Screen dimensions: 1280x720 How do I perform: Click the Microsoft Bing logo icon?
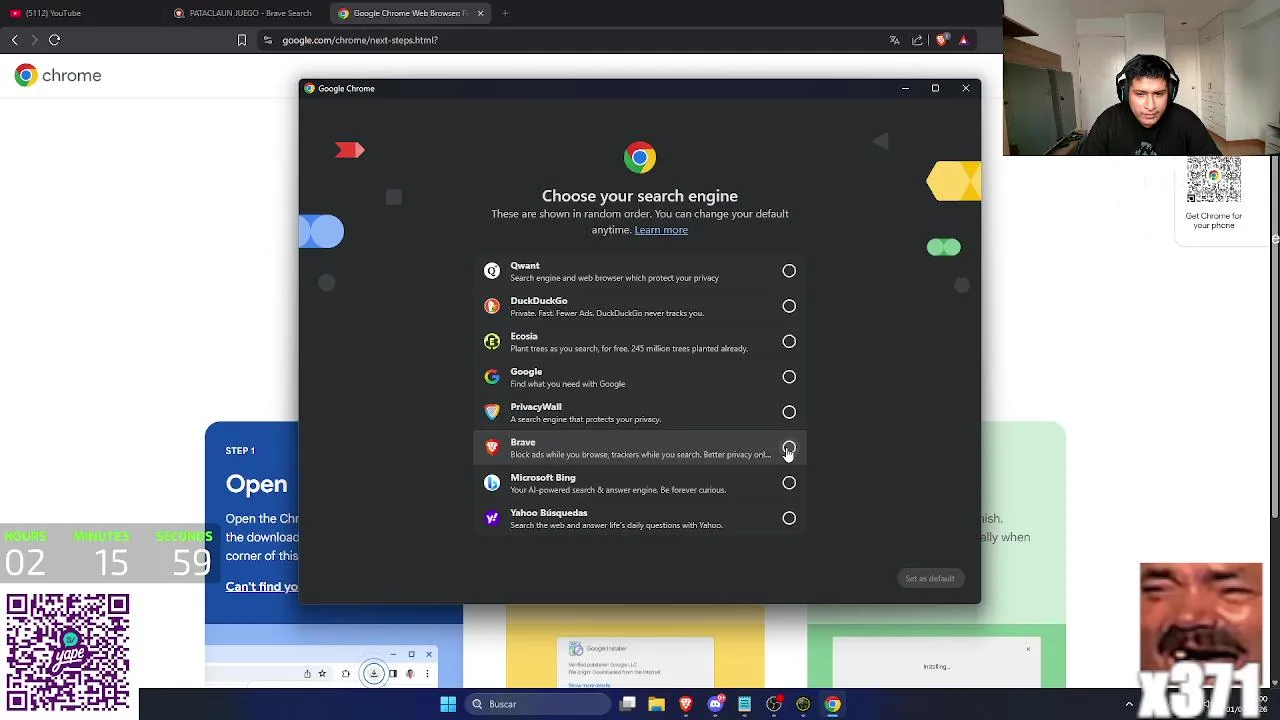[x=492, y=483]
